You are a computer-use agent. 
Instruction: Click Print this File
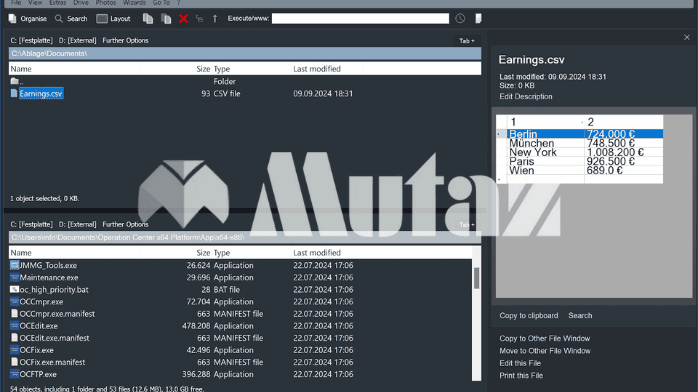[x=521, y=376]
